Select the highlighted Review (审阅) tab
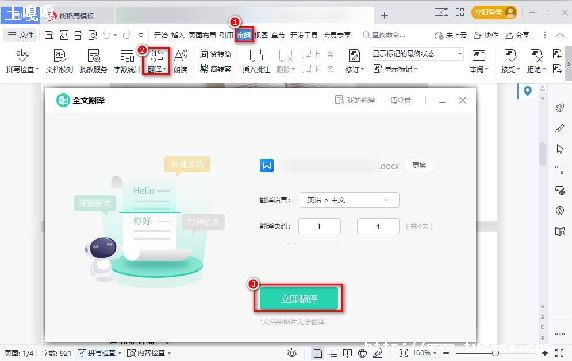Screen dimensions: 572x361 (x=244, y=35)
